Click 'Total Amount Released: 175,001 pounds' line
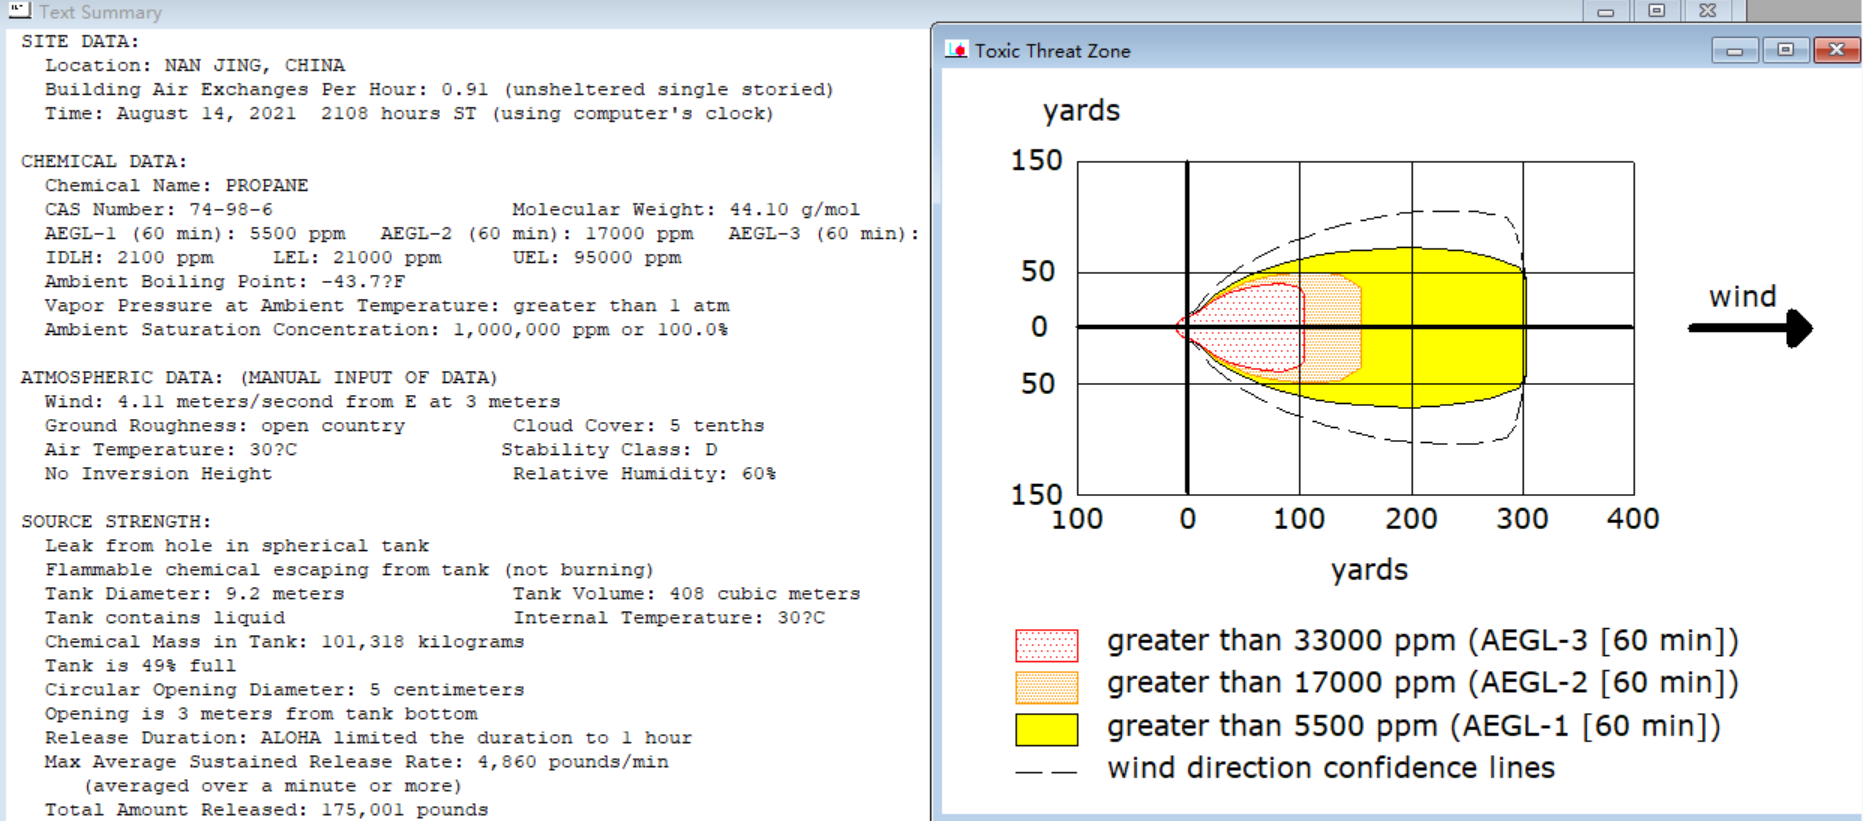Screen dimensions: 1863x821 266,809
